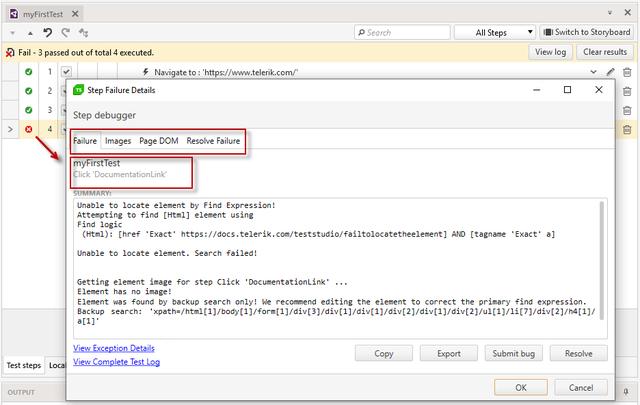The height and width of the screenshot is (405, 640).
Task: Click step 1 green passed status icon
Action: click(29, 72)
